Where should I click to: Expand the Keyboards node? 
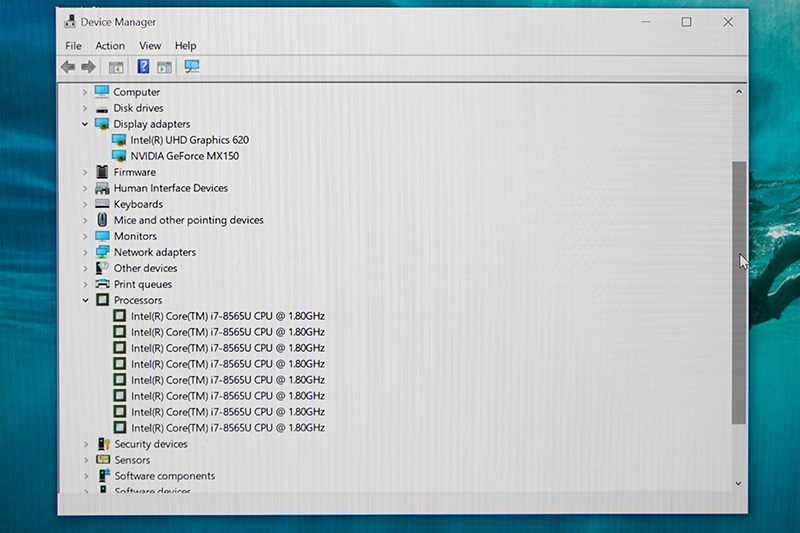[x=85, y=204]
